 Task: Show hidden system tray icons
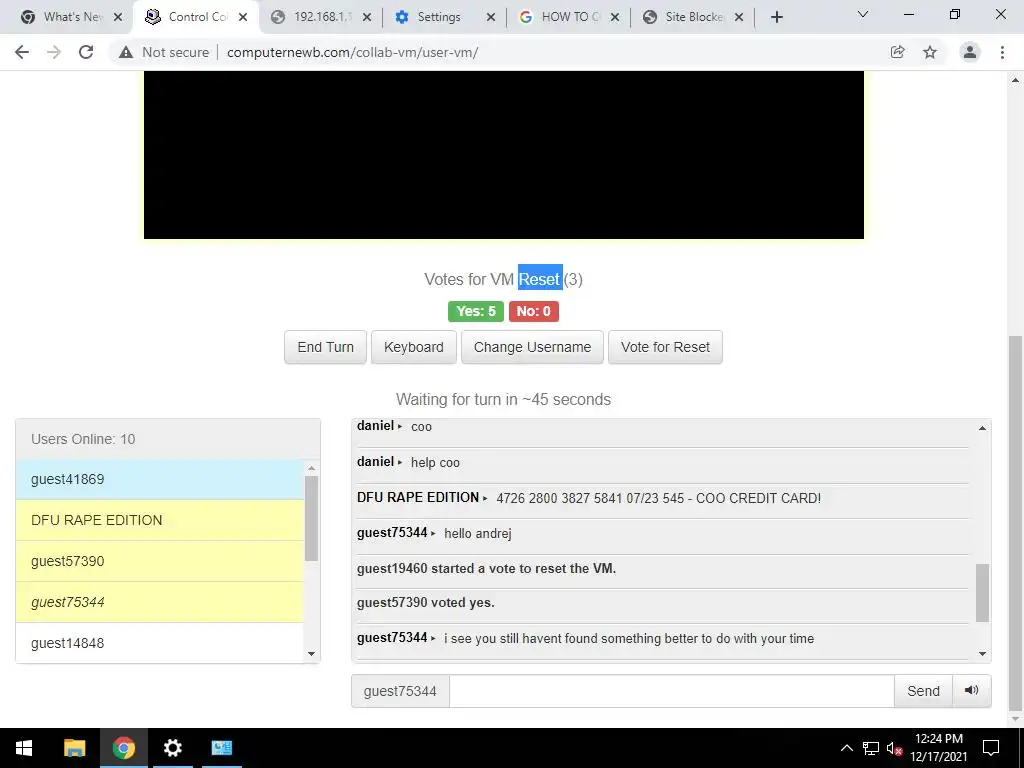pos(846,748)
